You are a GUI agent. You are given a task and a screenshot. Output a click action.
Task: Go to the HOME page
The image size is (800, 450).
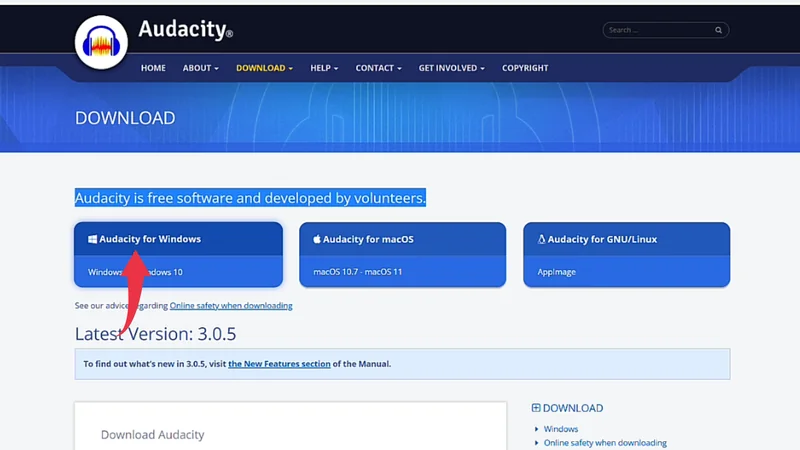tap(153, 68)
